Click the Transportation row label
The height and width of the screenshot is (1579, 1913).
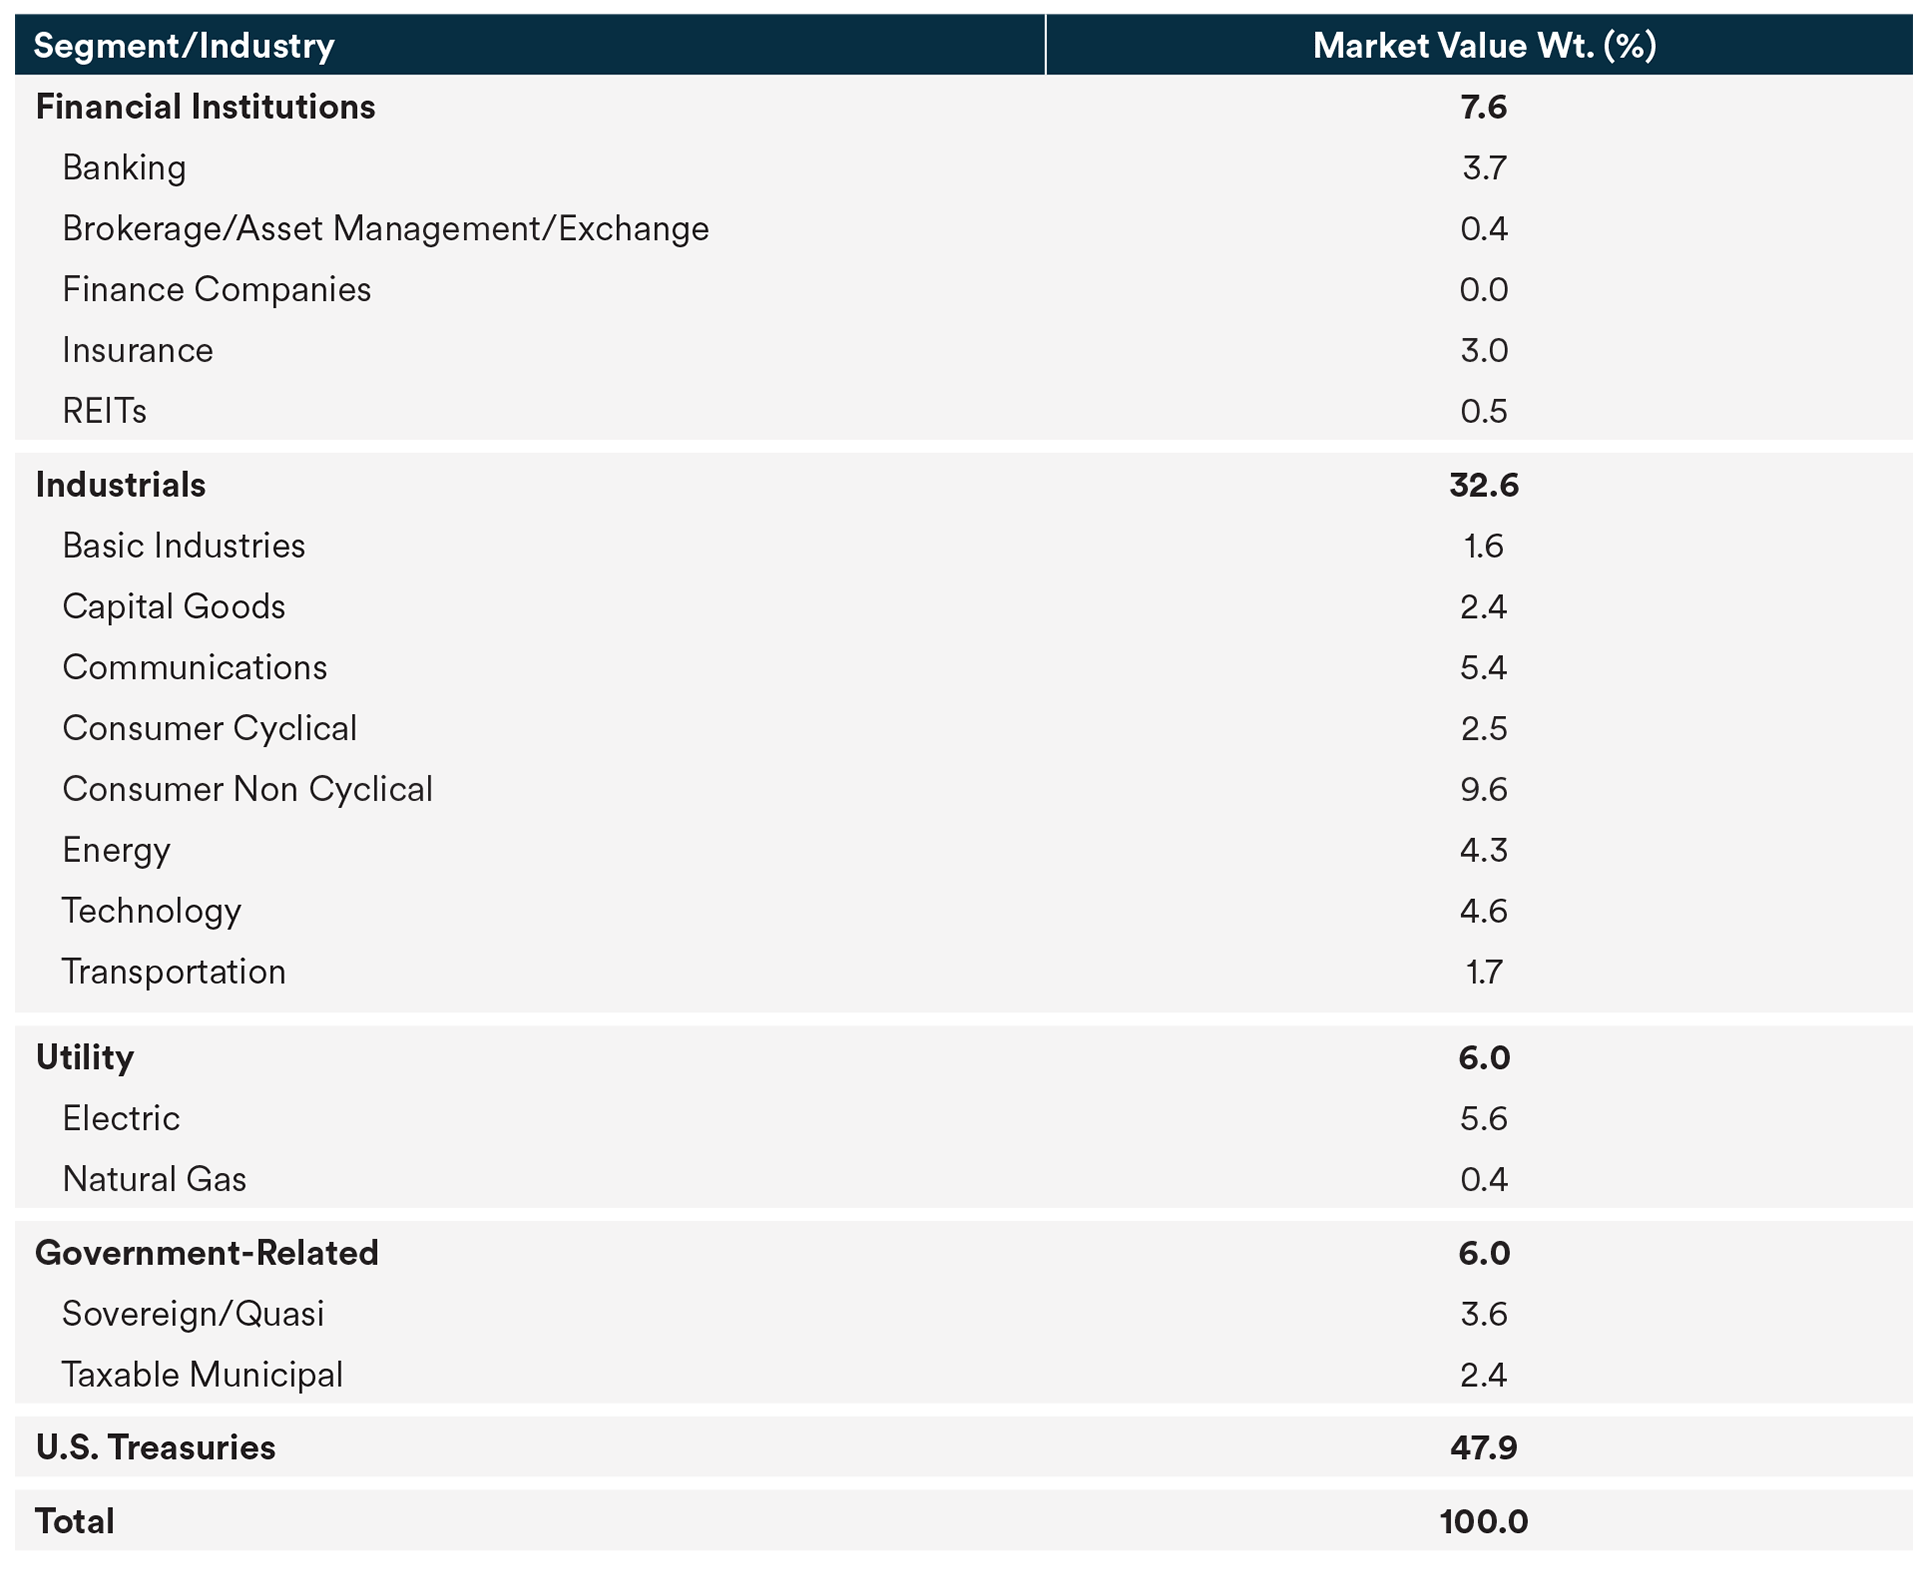pyautogui.click(x=174, y=972)
